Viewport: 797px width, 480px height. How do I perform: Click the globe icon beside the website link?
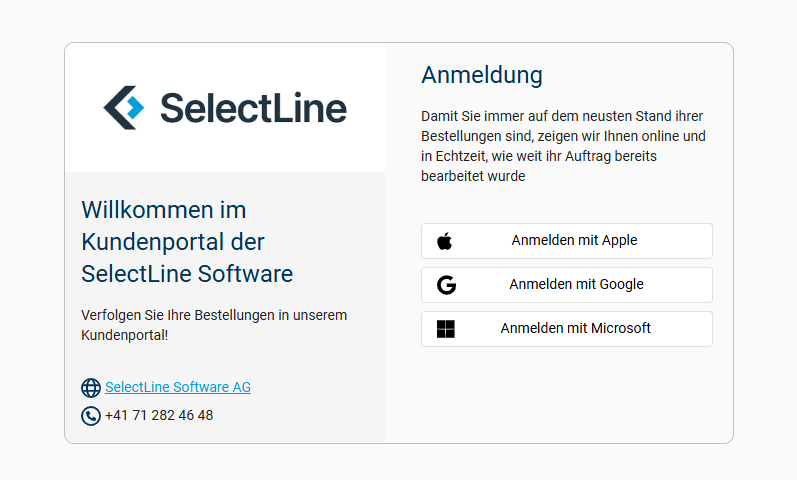point(91,388)
